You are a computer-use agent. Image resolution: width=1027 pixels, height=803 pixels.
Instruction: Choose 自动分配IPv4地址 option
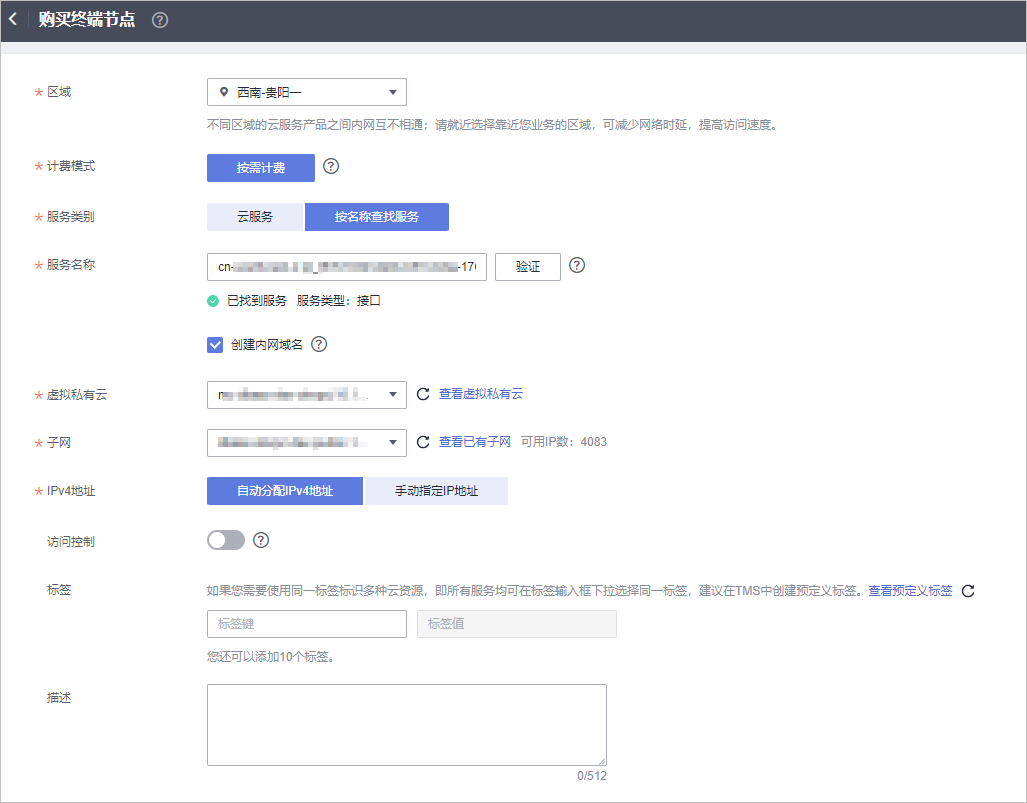(285, 491)
